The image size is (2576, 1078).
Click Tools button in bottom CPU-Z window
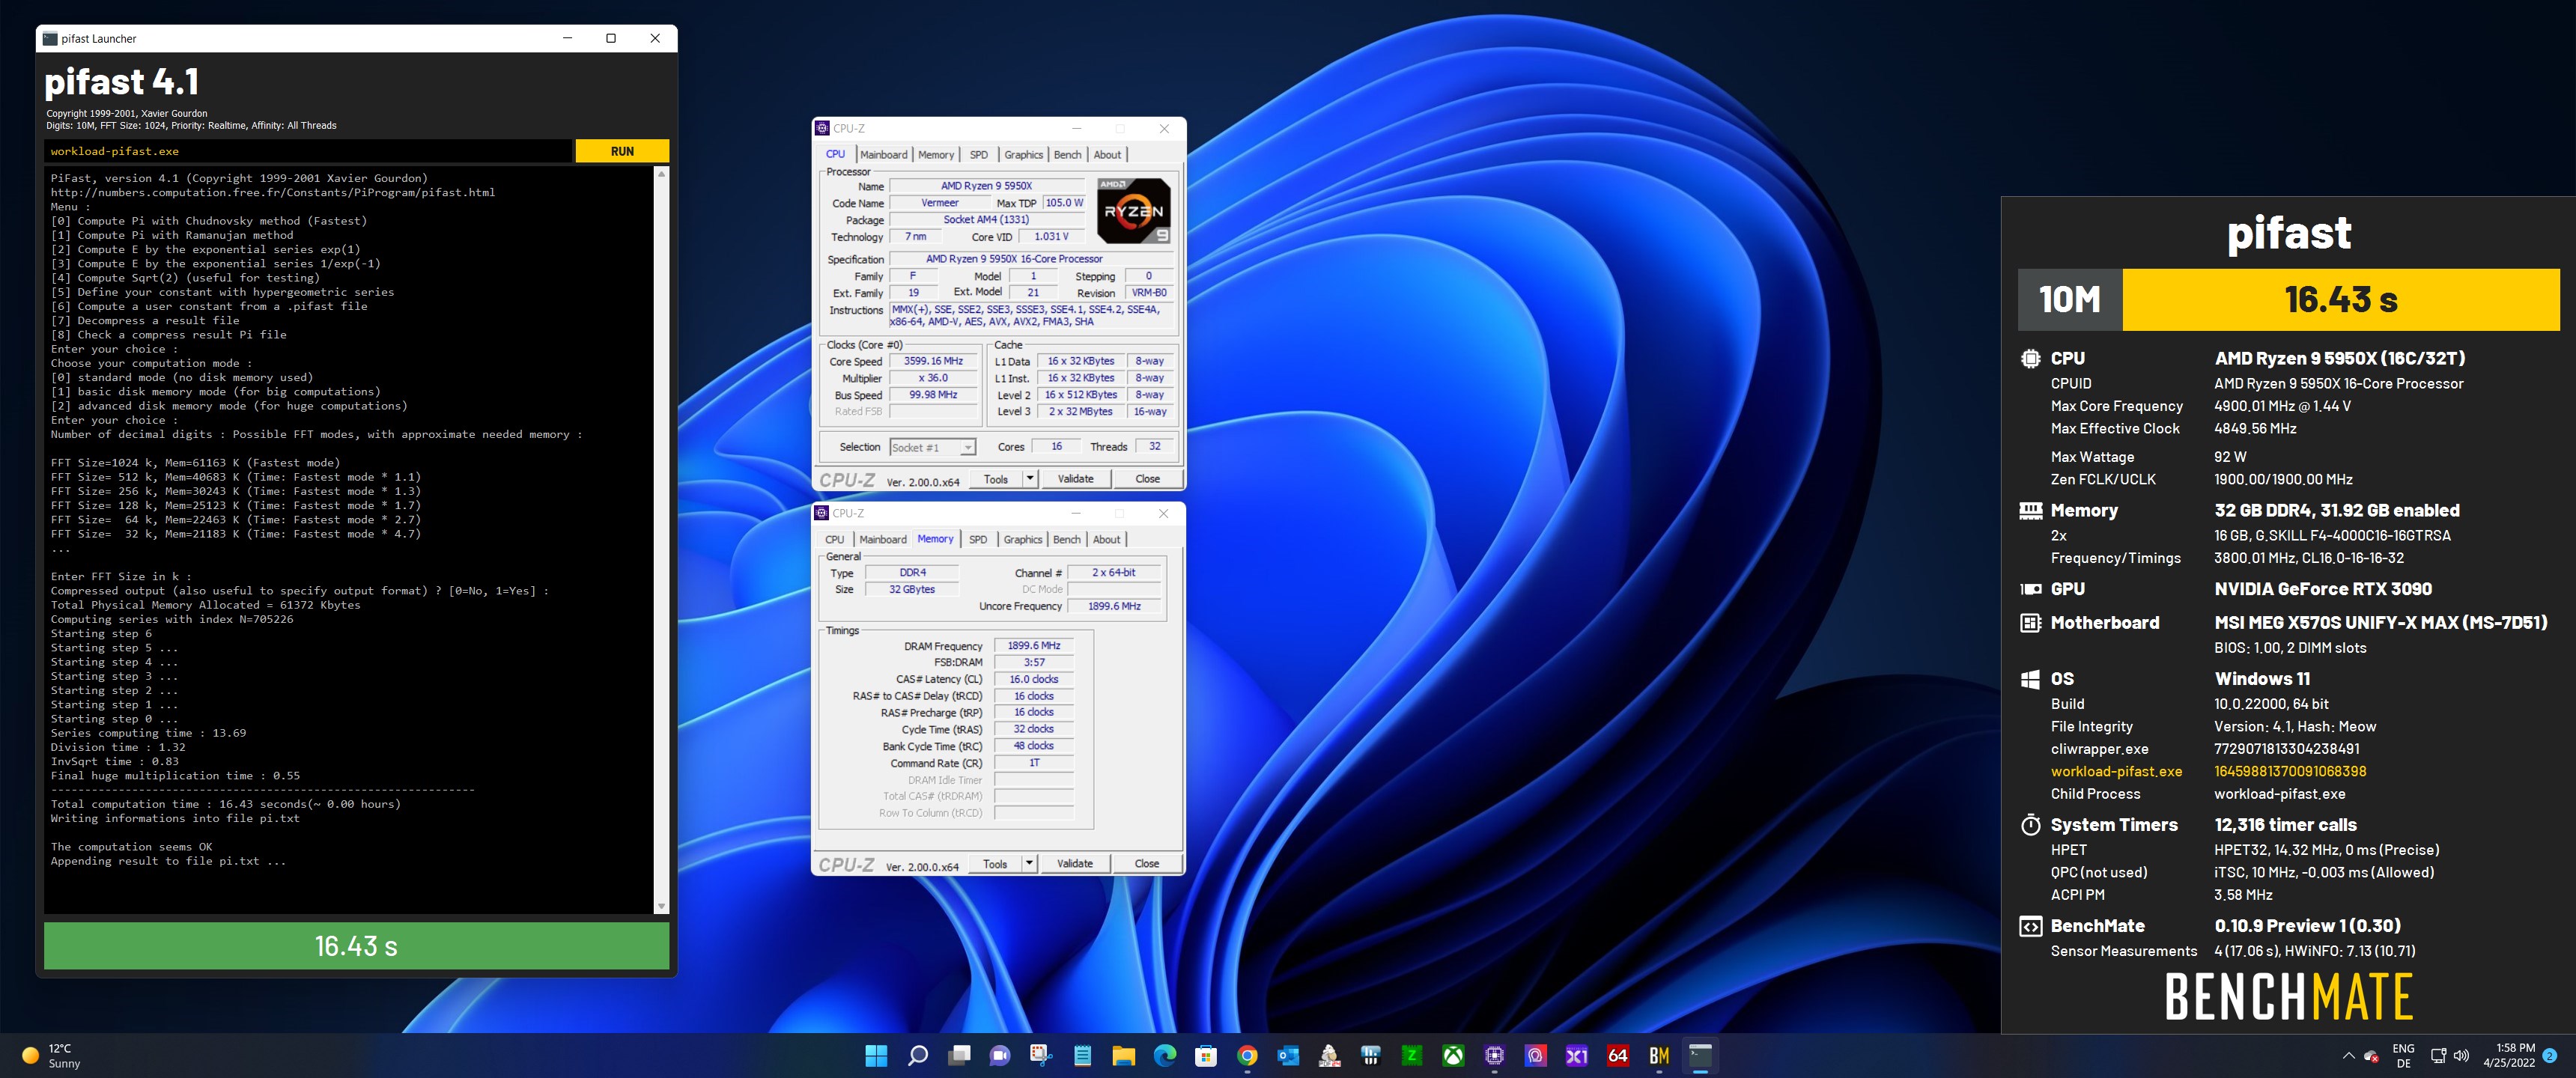pos(994,864)
